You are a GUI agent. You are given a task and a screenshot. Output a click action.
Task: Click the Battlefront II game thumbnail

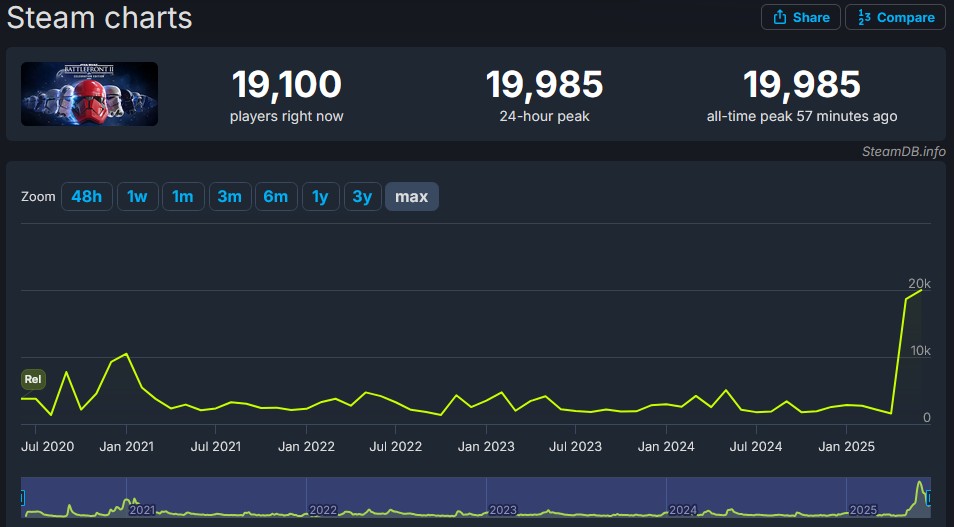pos(89,94)
